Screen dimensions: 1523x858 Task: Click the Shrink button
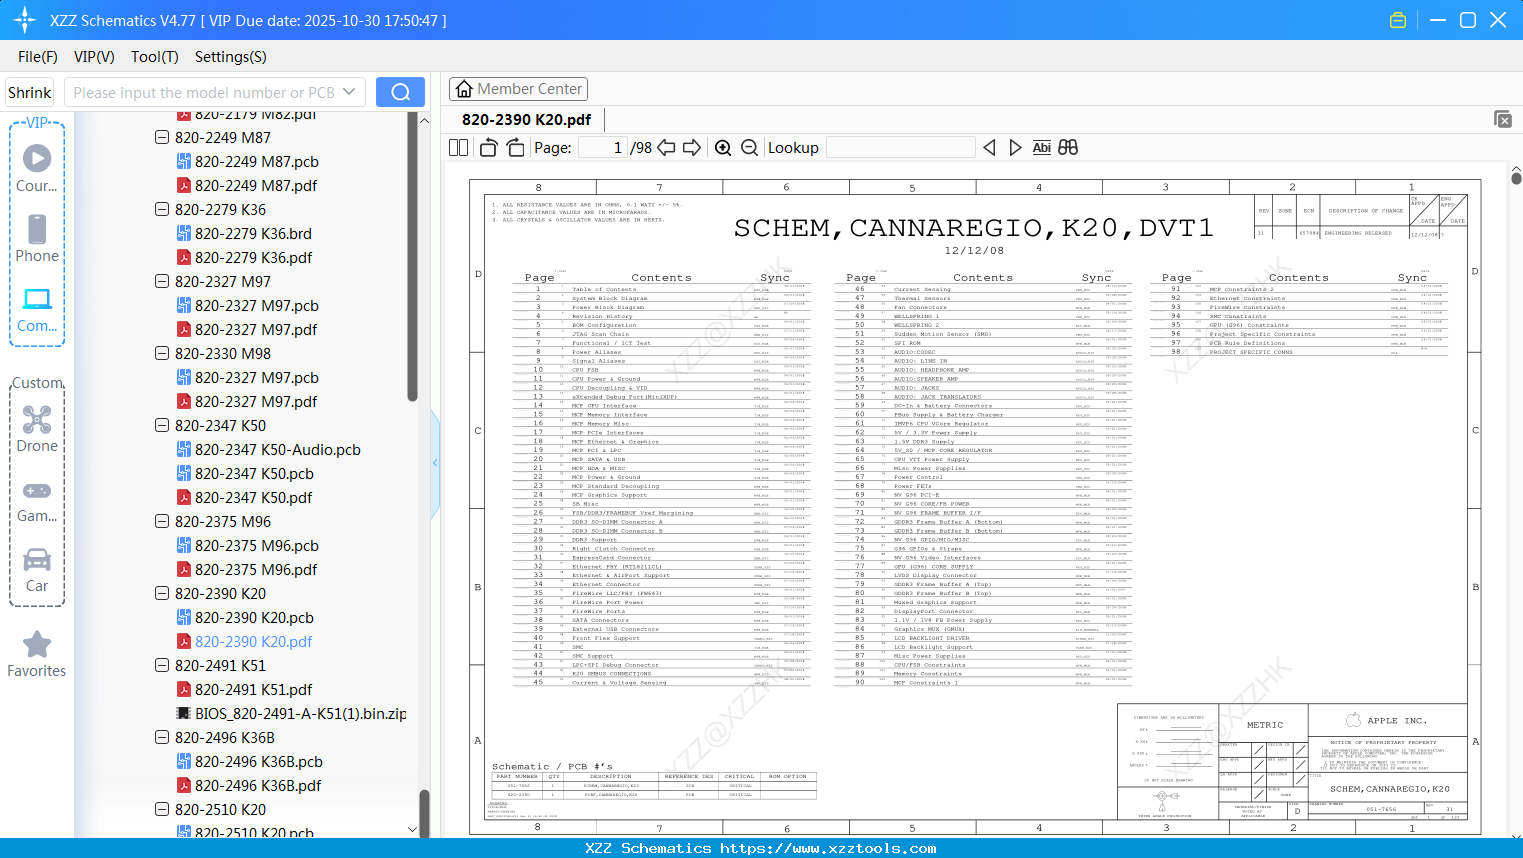tap(30, 92)
